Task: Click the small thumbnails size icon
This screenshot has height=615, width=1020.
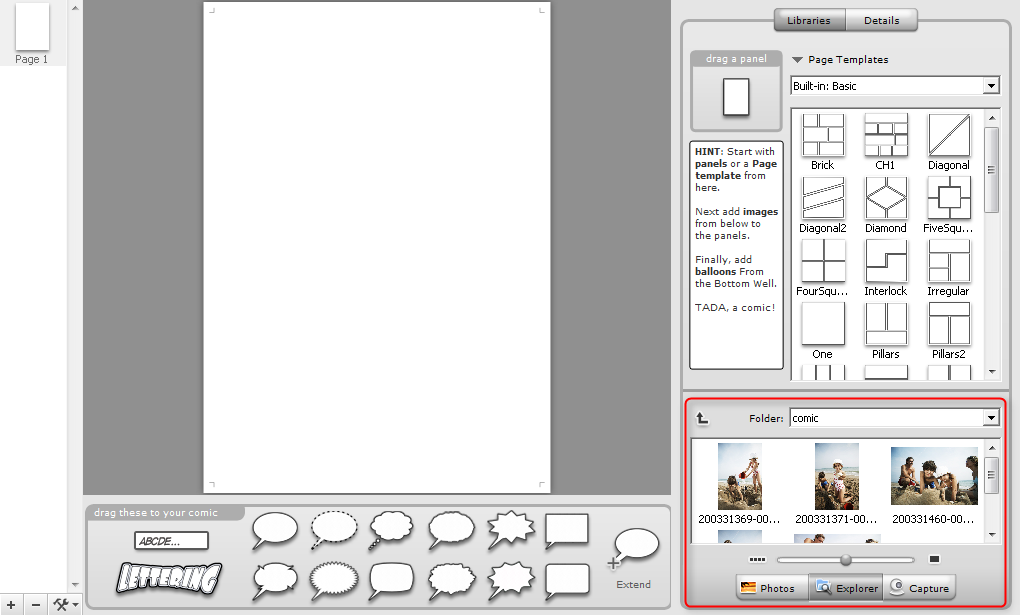Action: pos(757,560)
